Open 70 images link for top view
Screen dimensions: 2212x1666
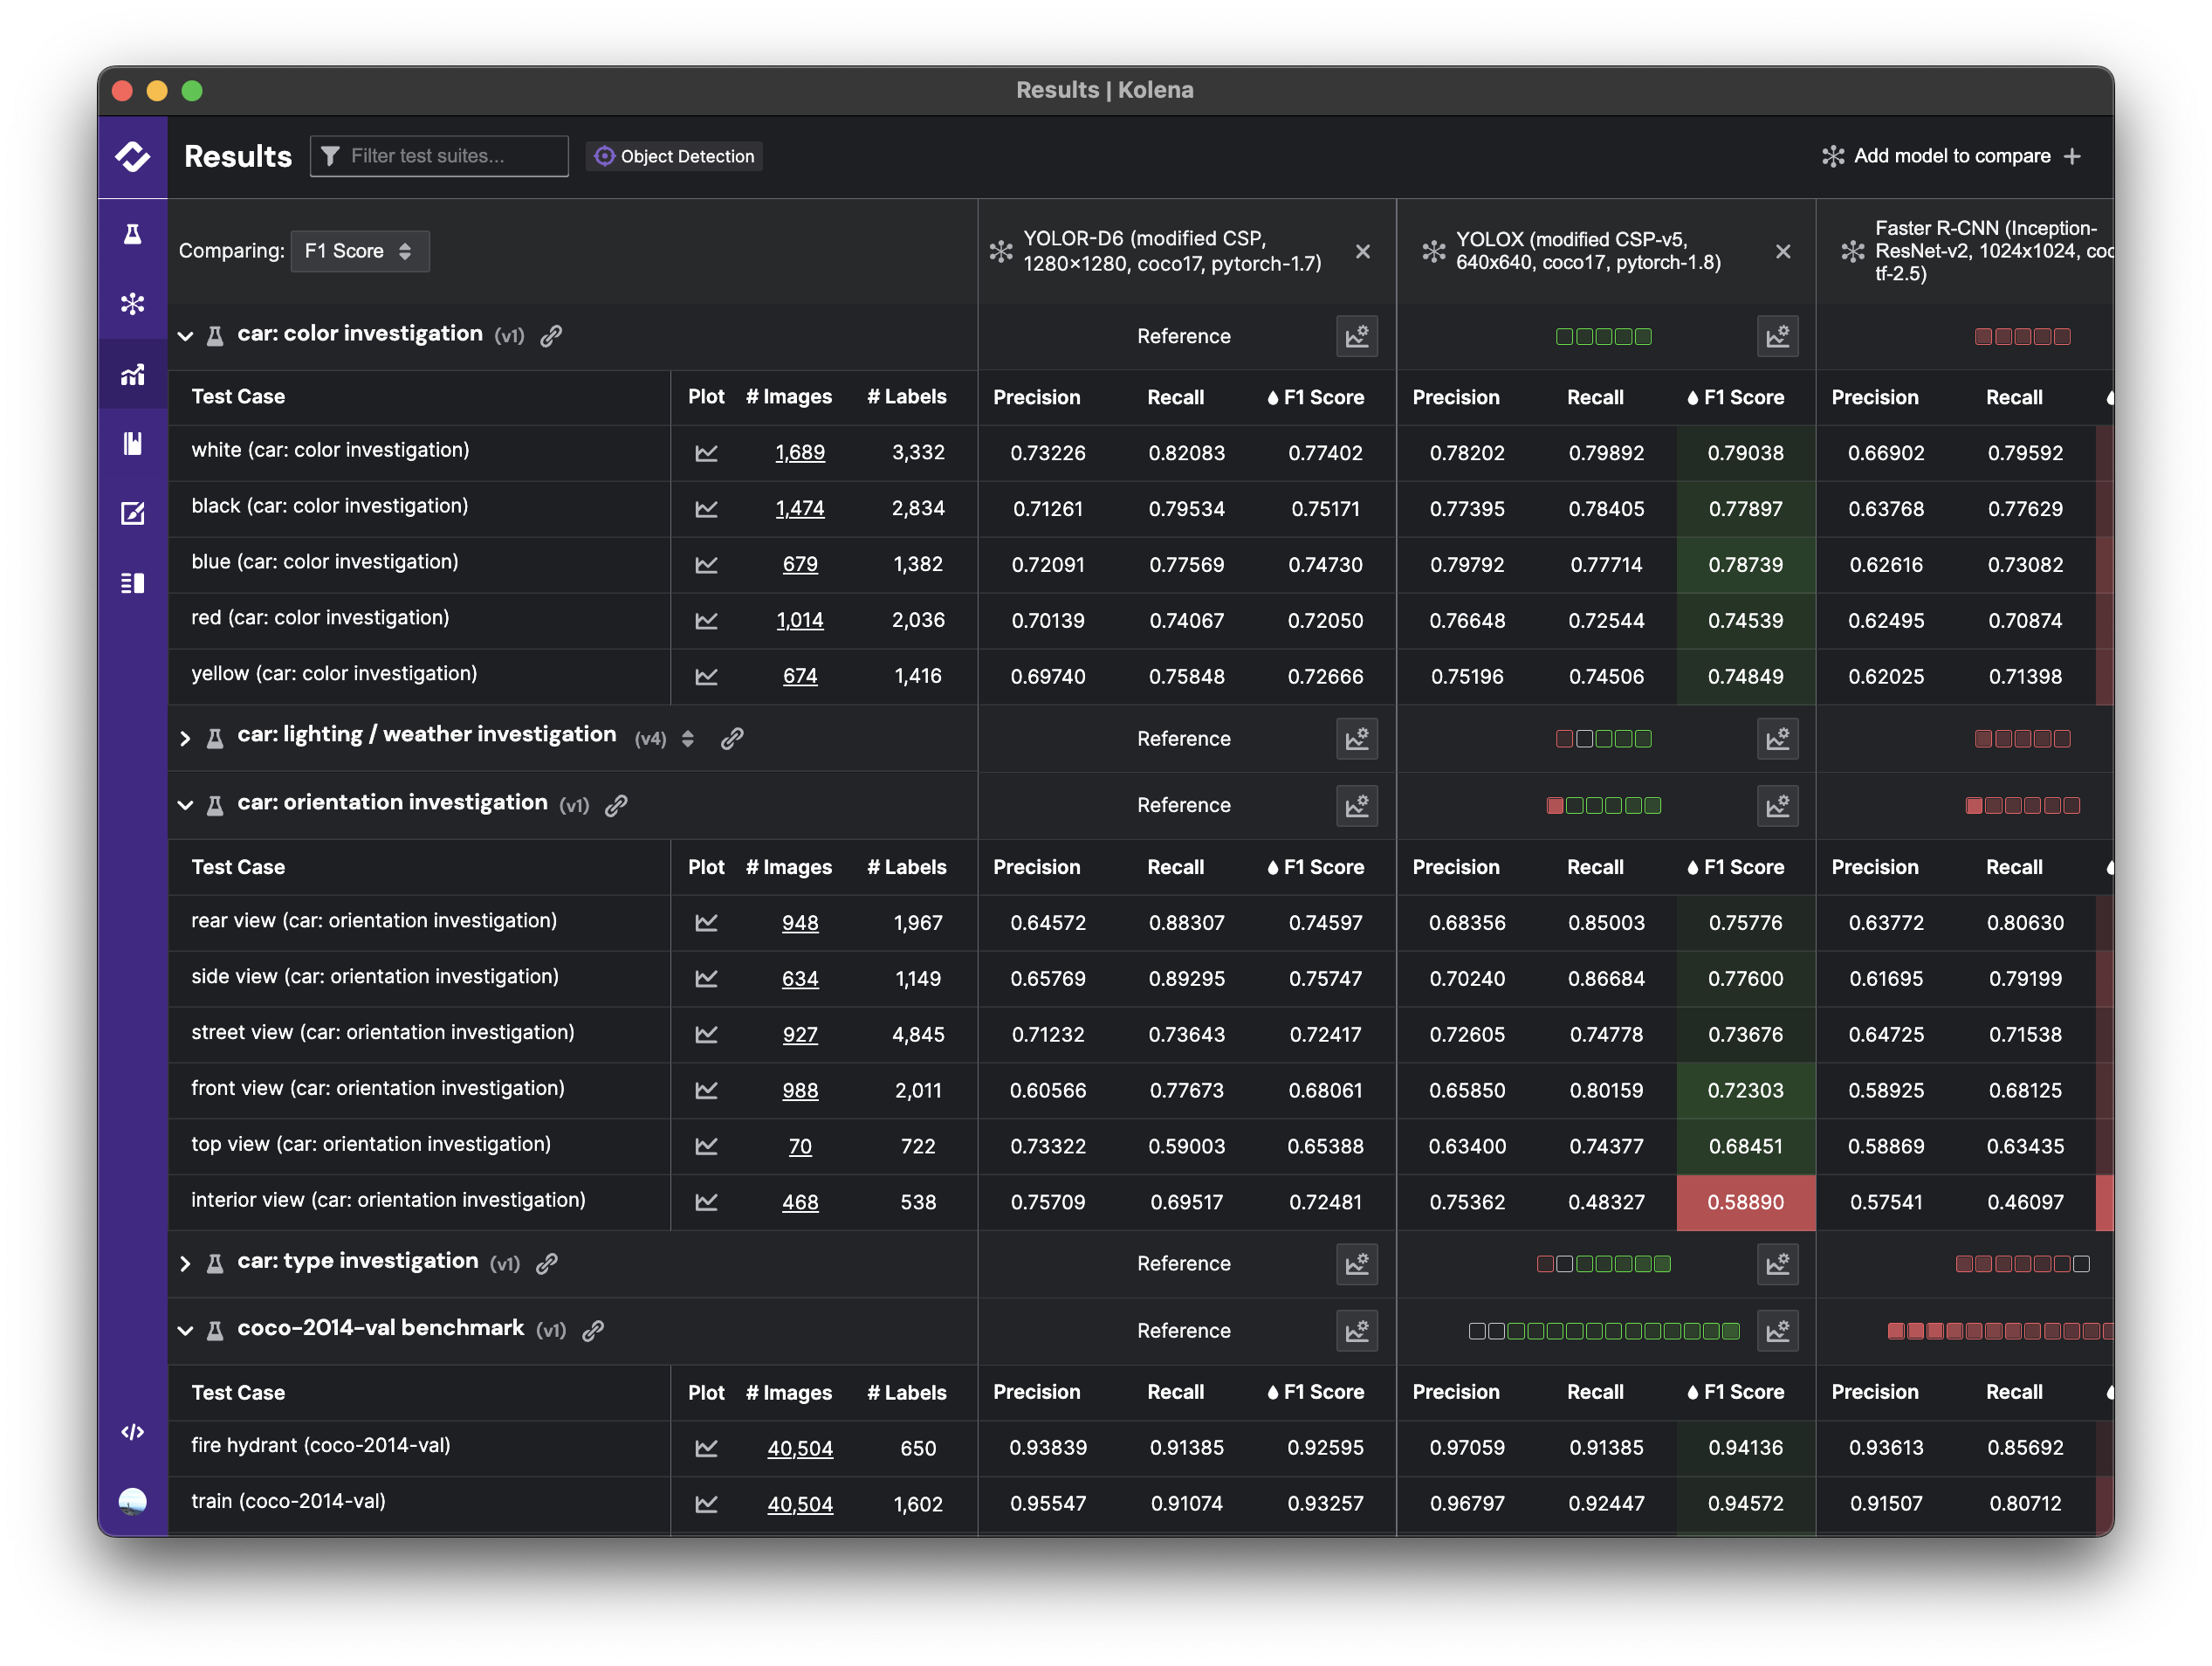tap(800, 1147)
